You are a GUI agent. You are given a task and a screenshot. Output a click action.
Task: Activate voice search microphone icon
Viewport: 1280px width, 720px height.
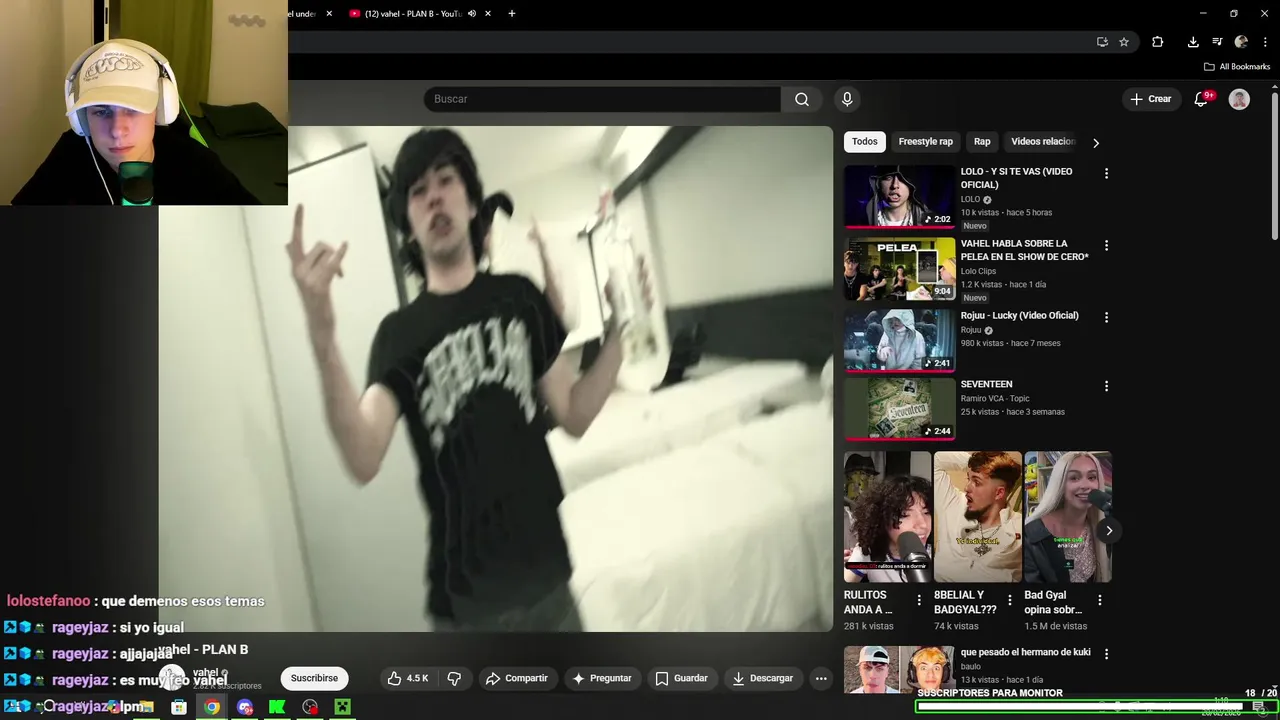(847, 99)
